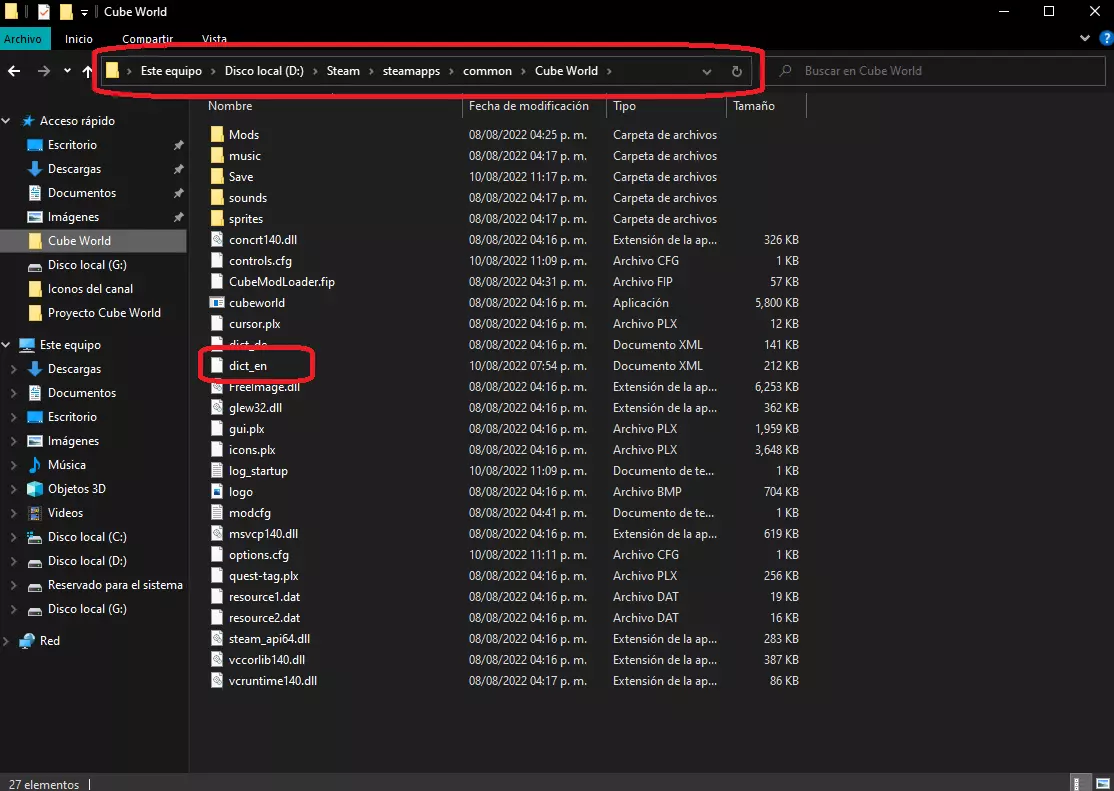Expand the Música tree node

(x=13, y=465)
